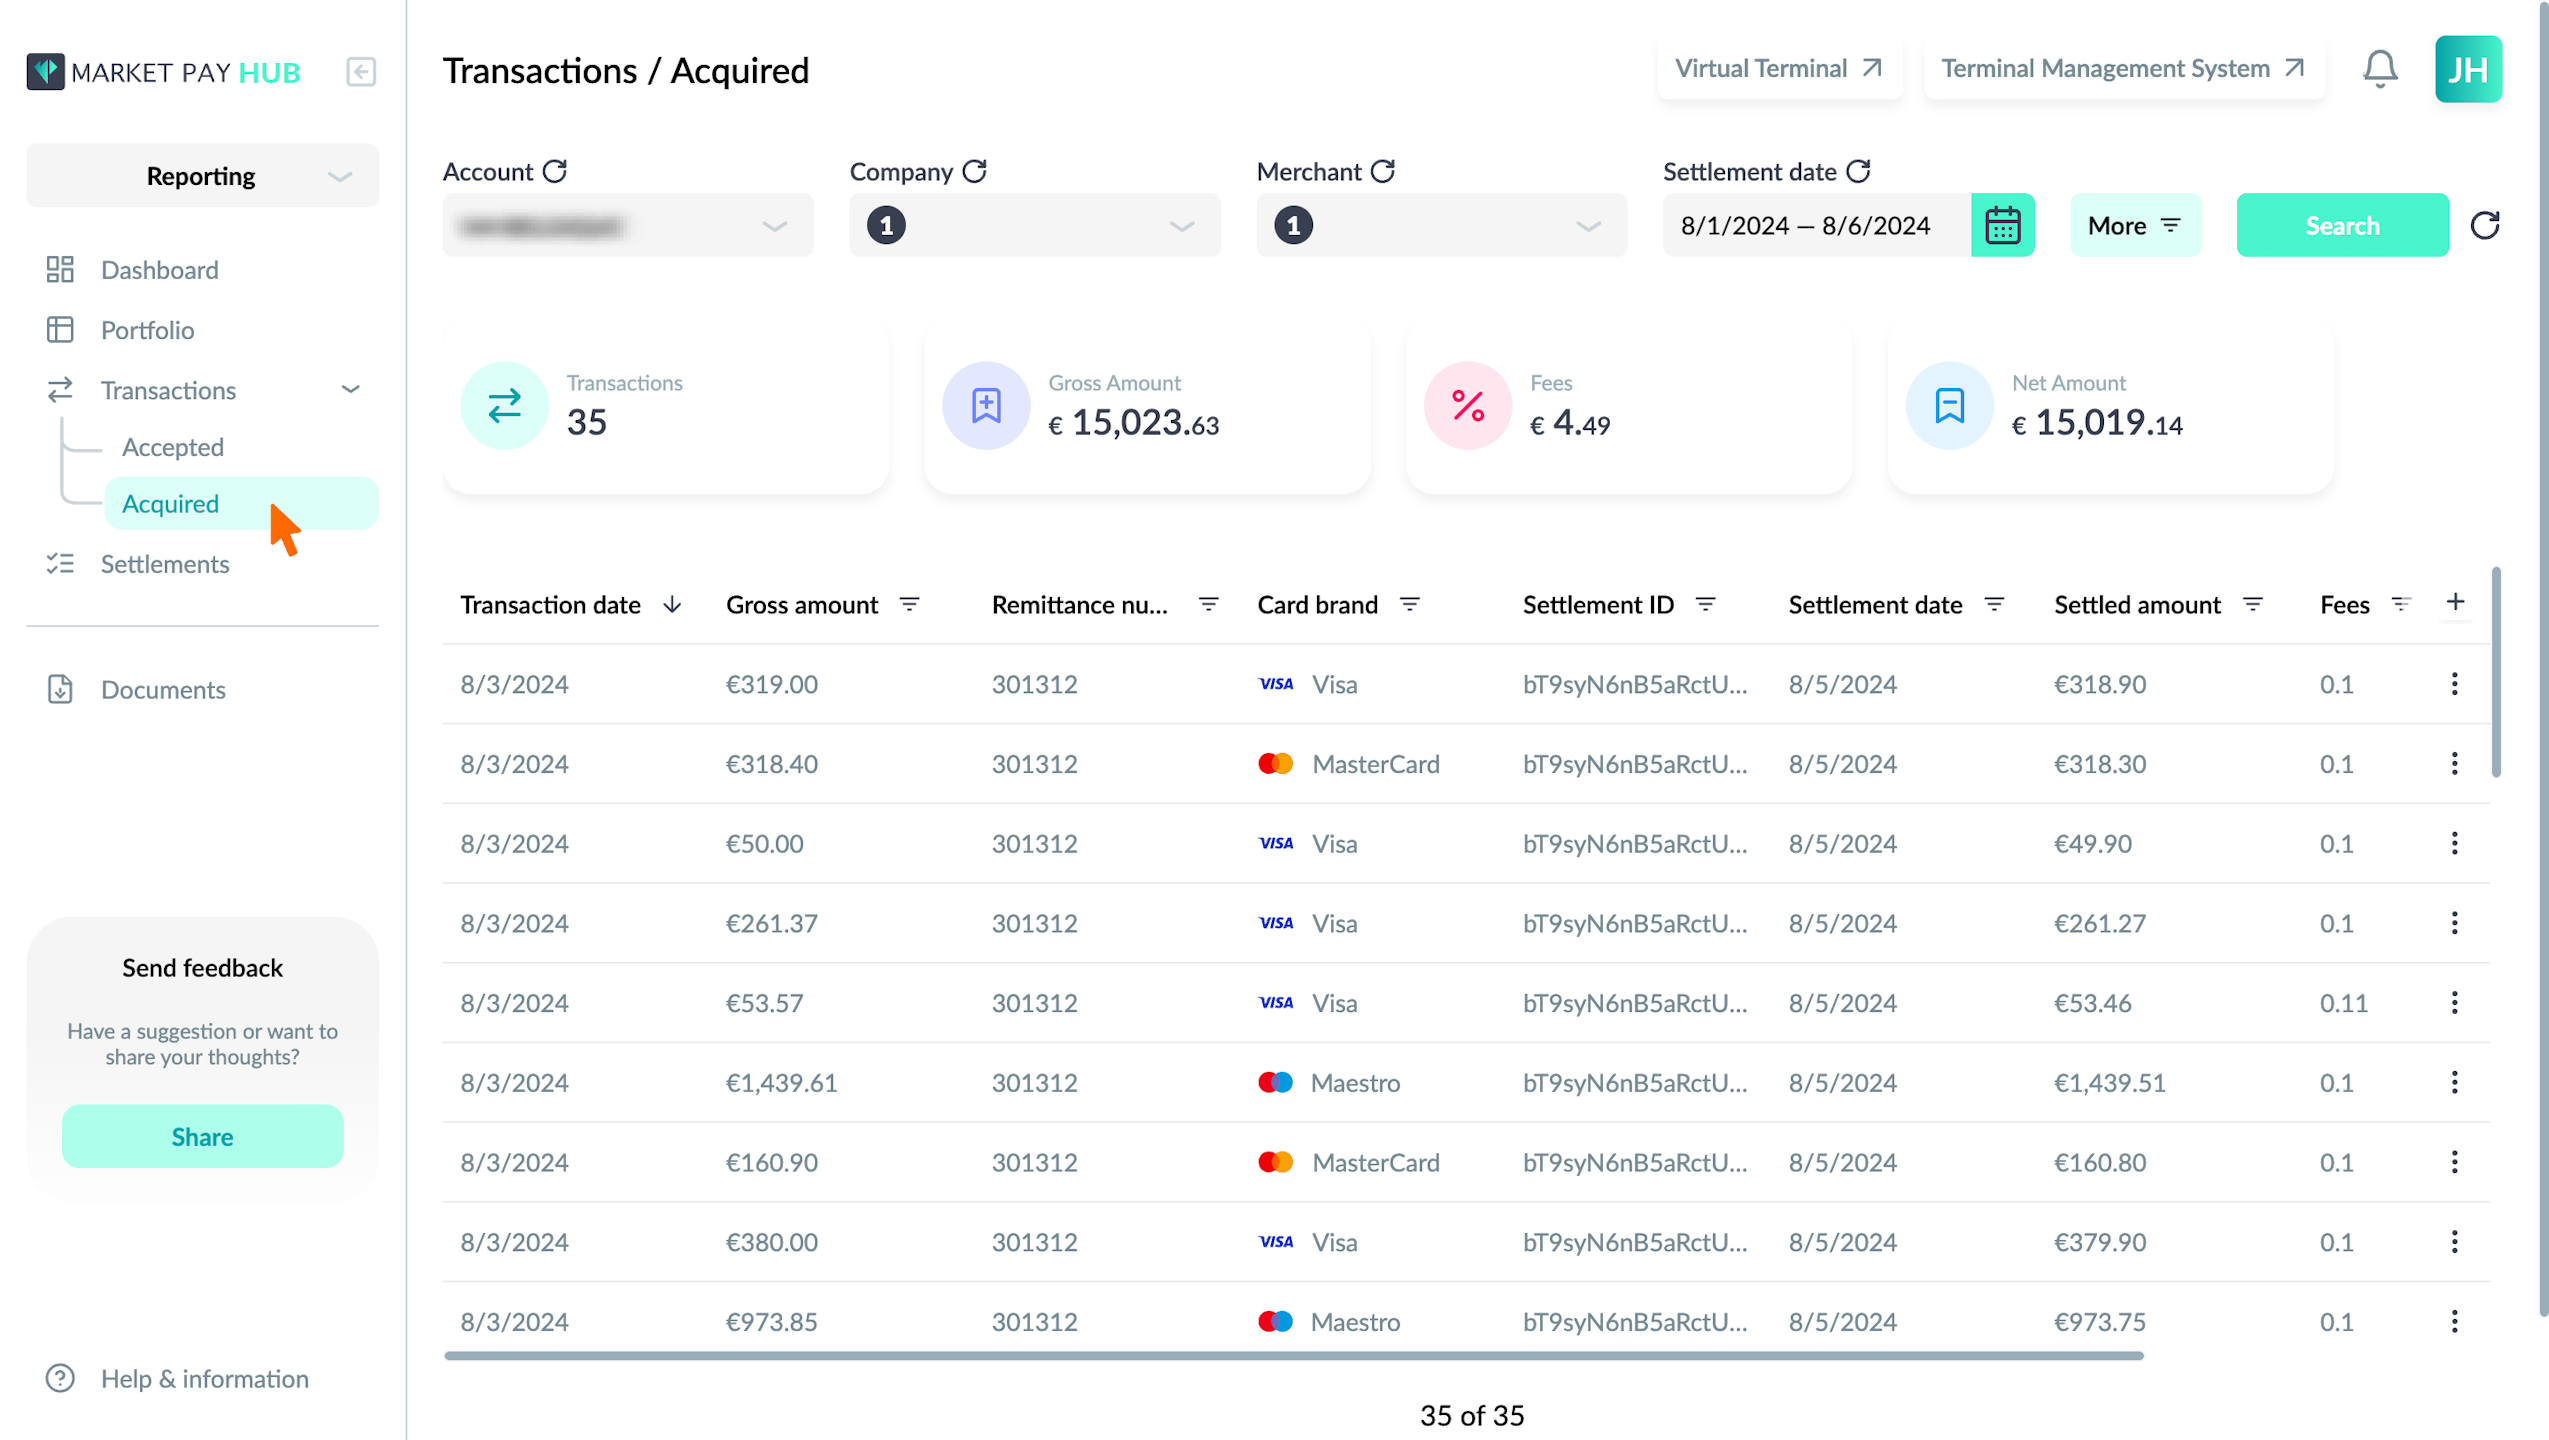Open Terminal Management System link
Screen dimensions: 2549x1440
pyautogui.click(x=2123, y=69)
